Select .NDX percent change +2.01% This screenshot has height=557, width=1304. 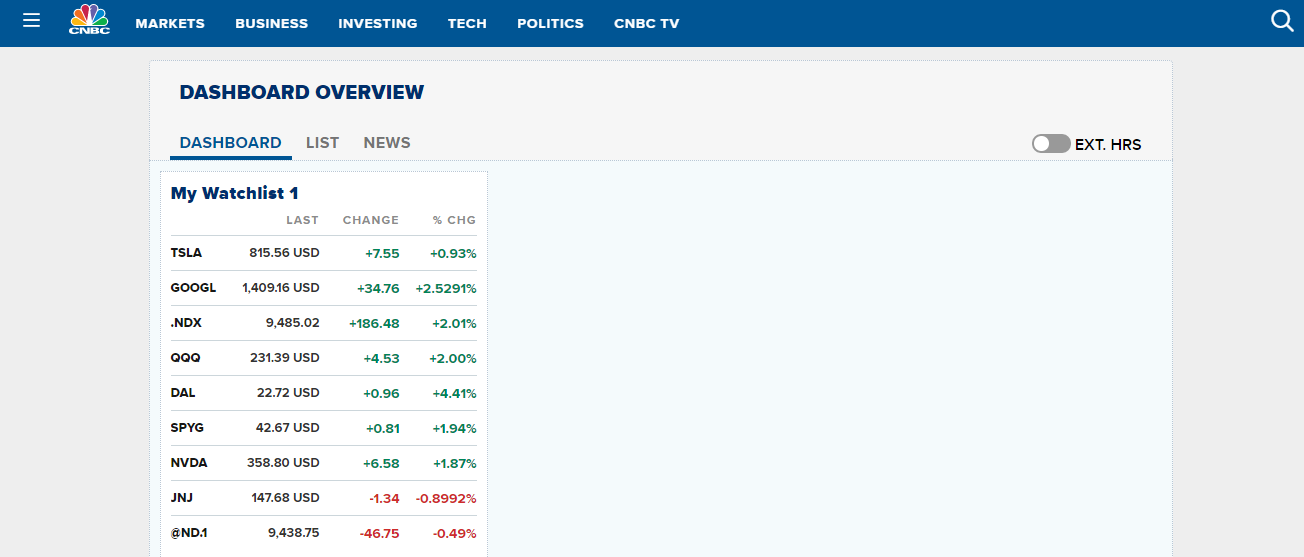click(454, 323)
